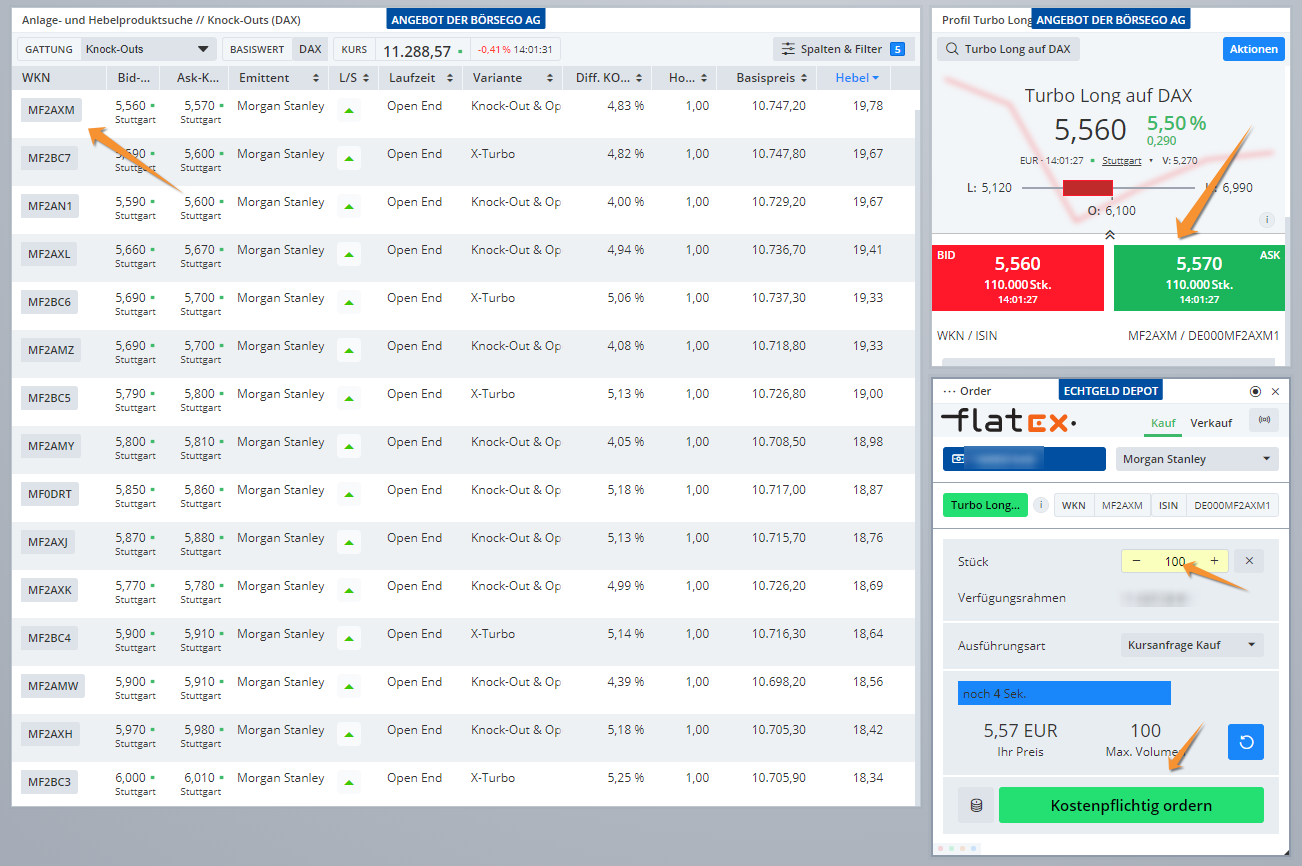This screenshot has width=1302, height=866.
Task: Open the Morgan Stanley issuer dropdown in Order
Action: (x=1197, y=459)
